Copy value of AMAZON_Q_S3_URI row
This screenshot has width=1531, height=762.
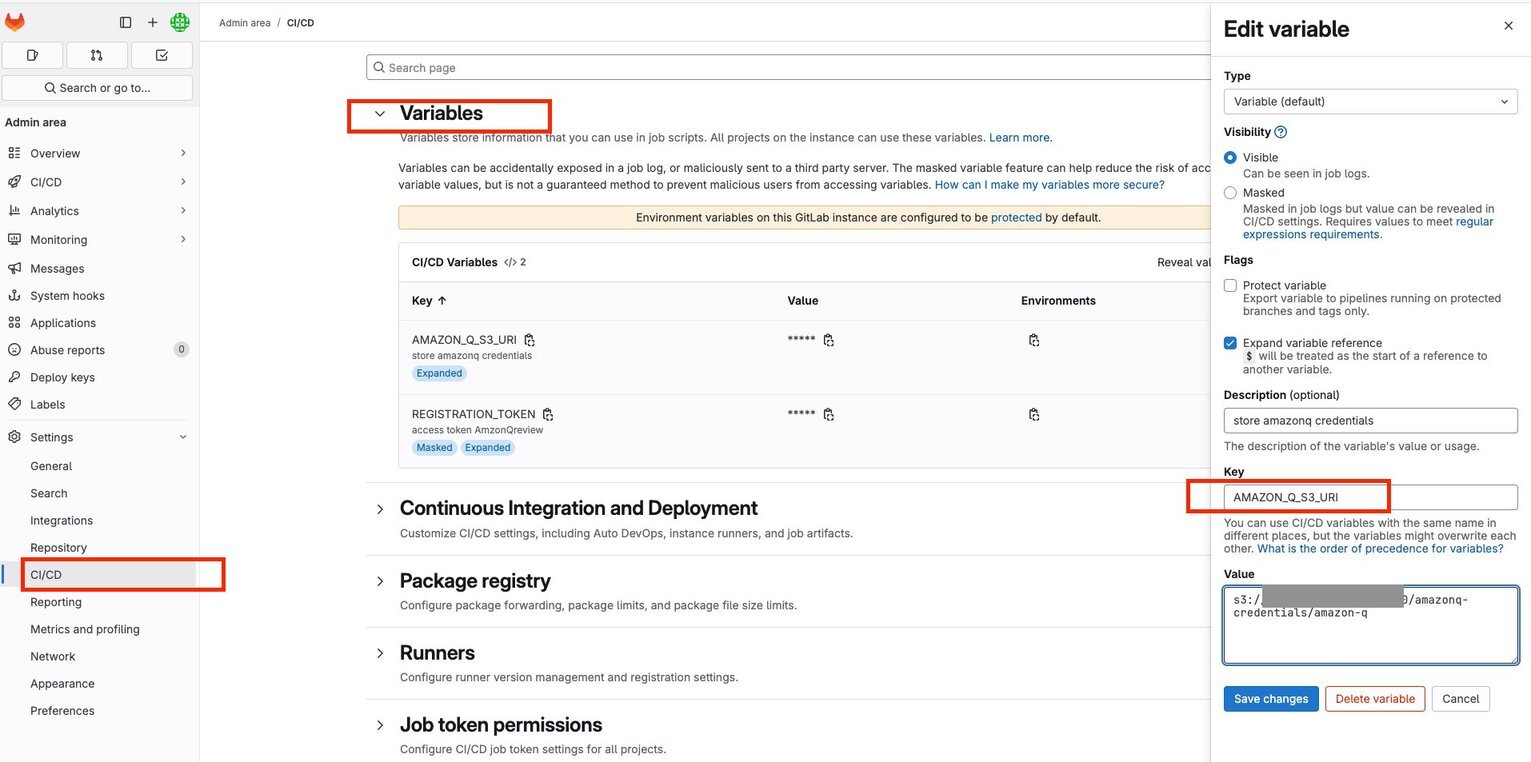pos(829,340)
